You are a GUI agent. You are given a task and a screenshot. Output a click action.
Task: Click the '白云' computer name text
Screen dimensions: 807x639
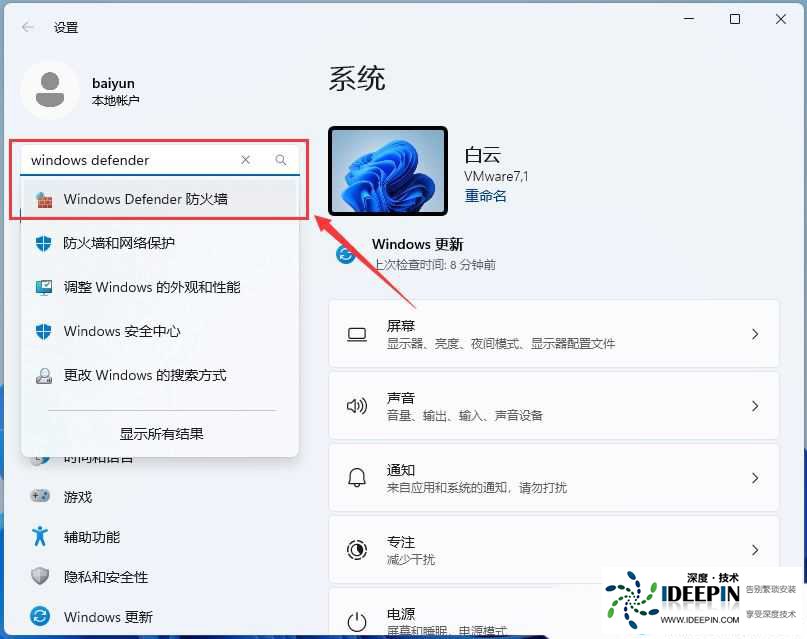click(x=482, y=155)
